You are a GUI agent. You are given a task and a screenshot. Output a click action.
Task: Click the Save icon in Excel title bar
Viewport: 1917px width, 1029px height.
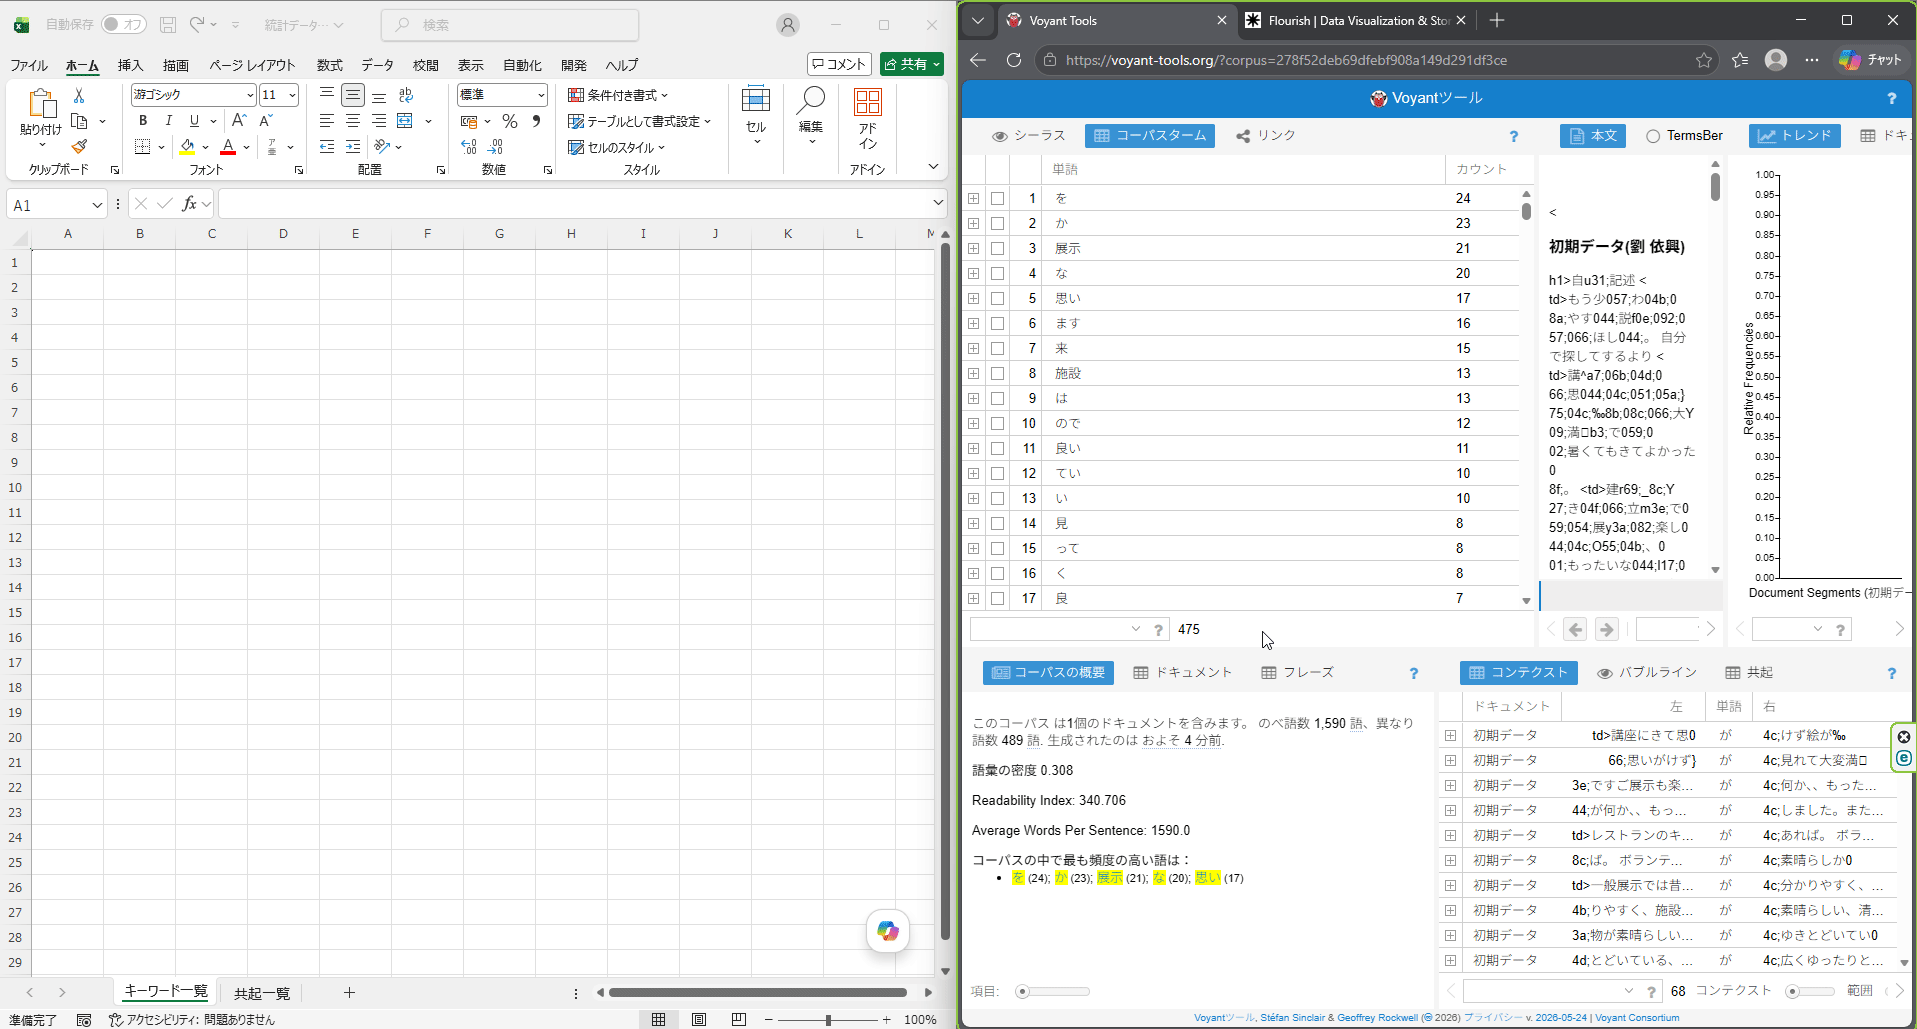(168, 24)
